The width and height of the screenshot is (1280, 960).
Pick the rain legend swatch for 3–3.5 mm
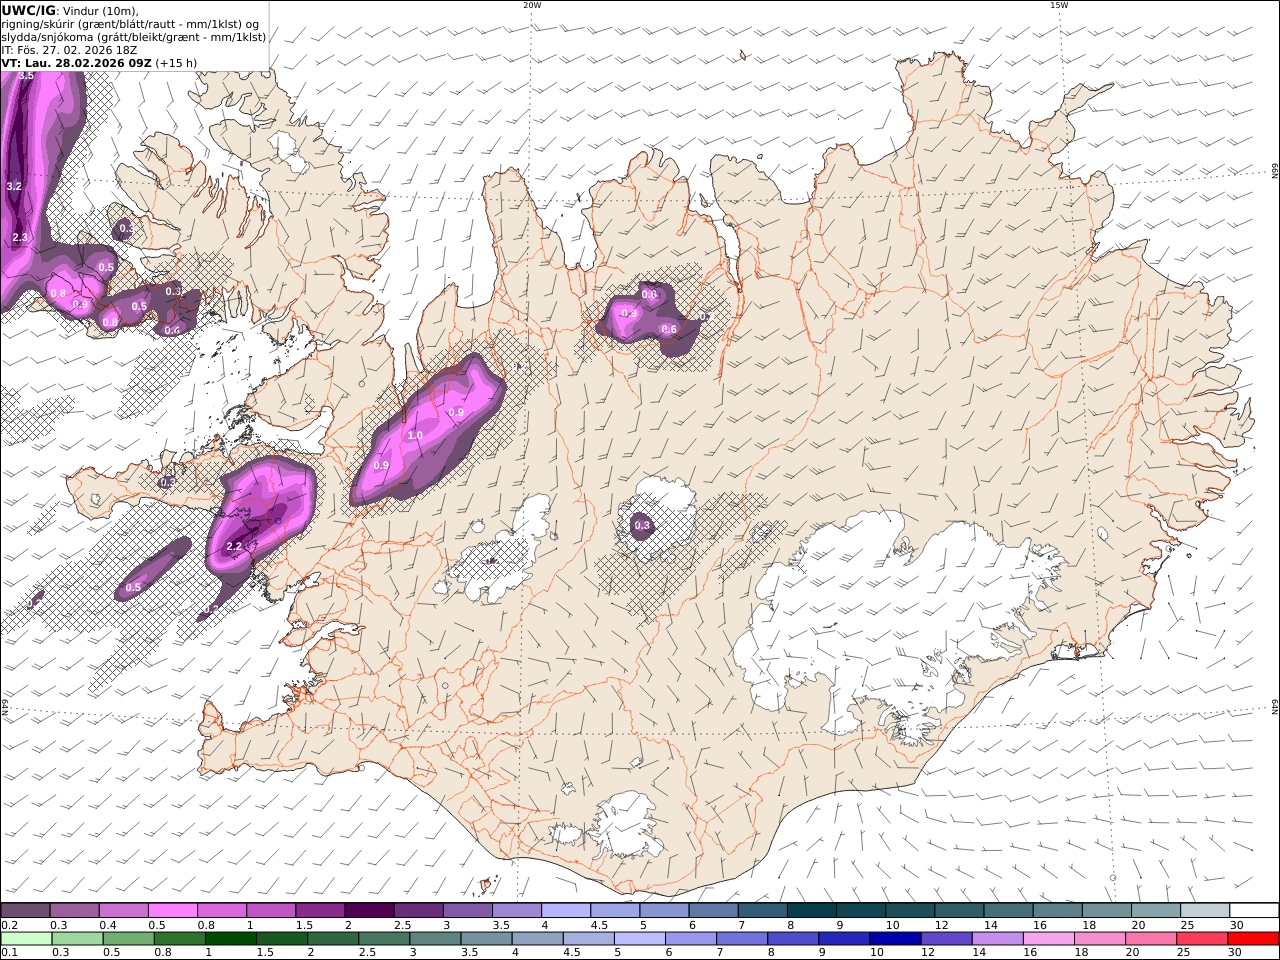coord(435,939)
